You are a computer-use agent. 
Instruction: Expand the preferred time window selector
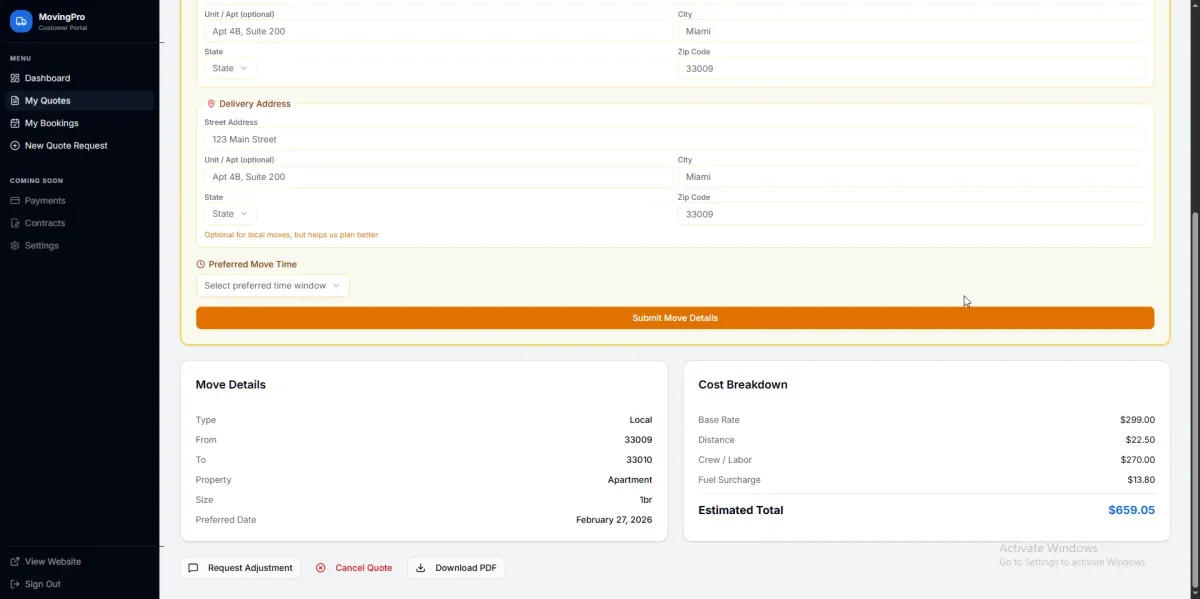(x=272, y=286)
